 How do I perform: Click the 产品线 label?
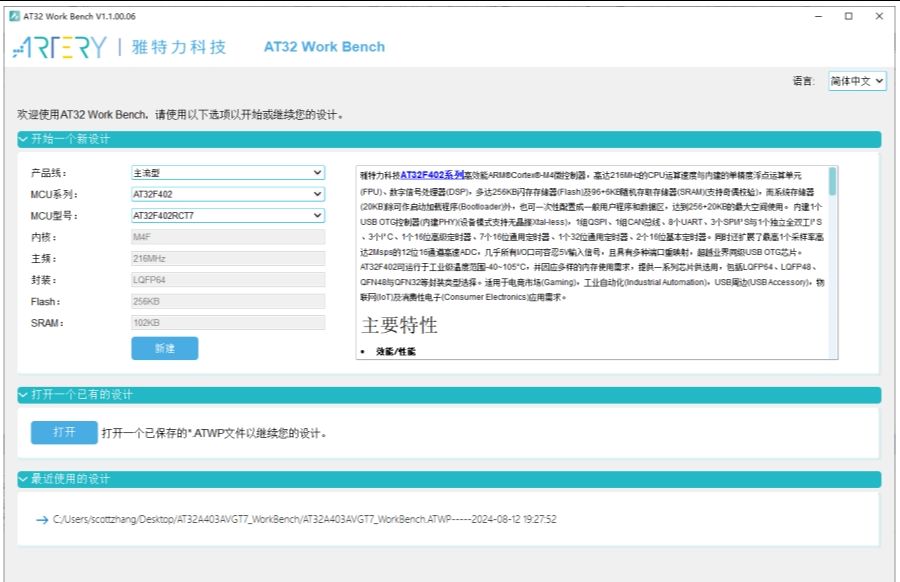tap(49, 173)
